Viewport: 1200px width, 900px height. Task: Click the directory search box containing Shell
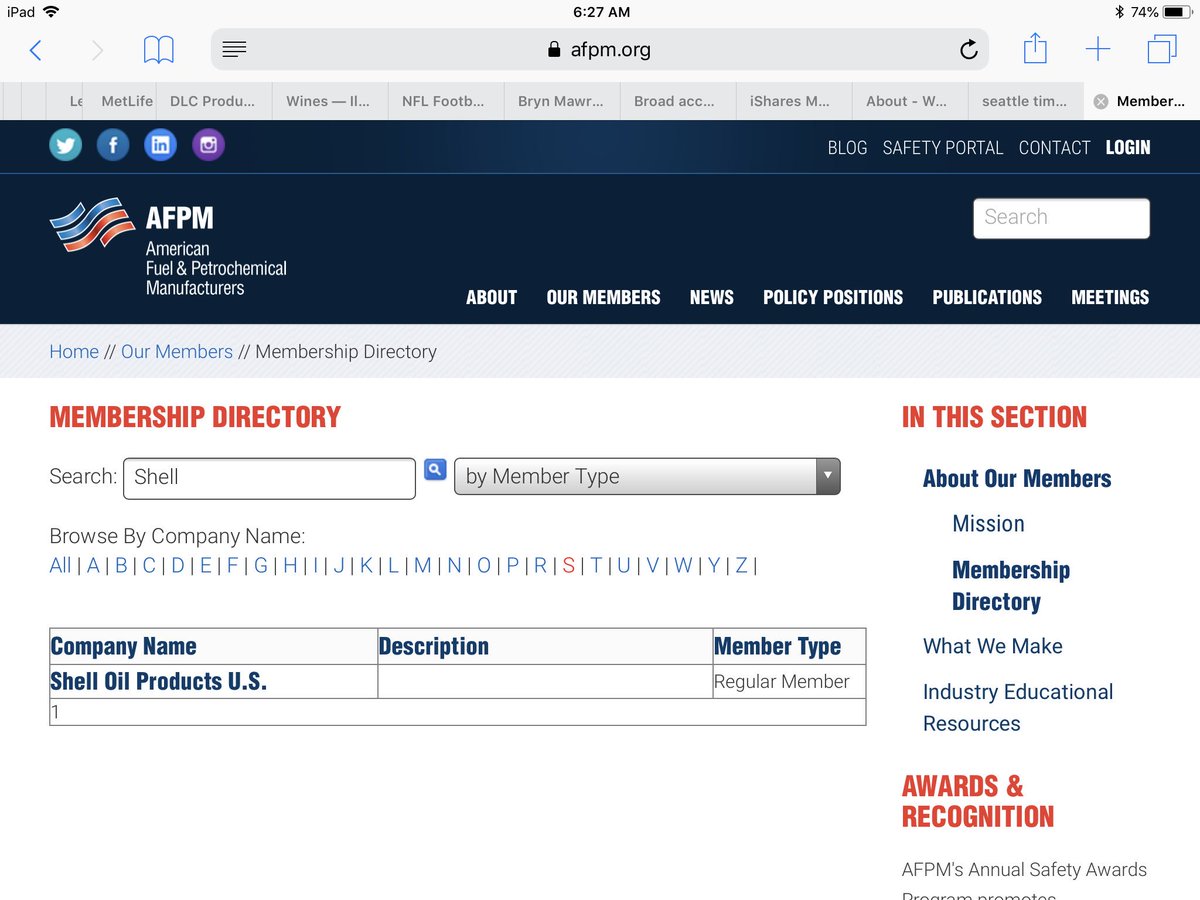point(269,478)
